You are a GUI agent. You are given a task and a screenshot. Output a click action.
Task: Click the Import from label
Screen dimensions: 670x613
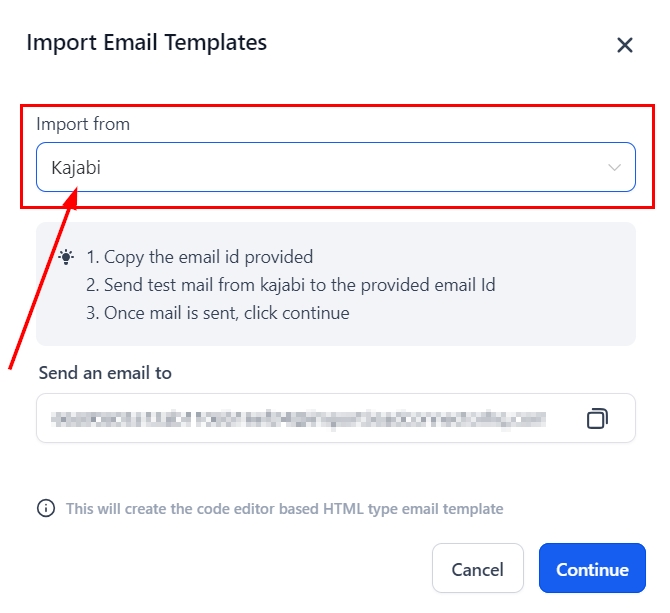click(x=83, y=125)
